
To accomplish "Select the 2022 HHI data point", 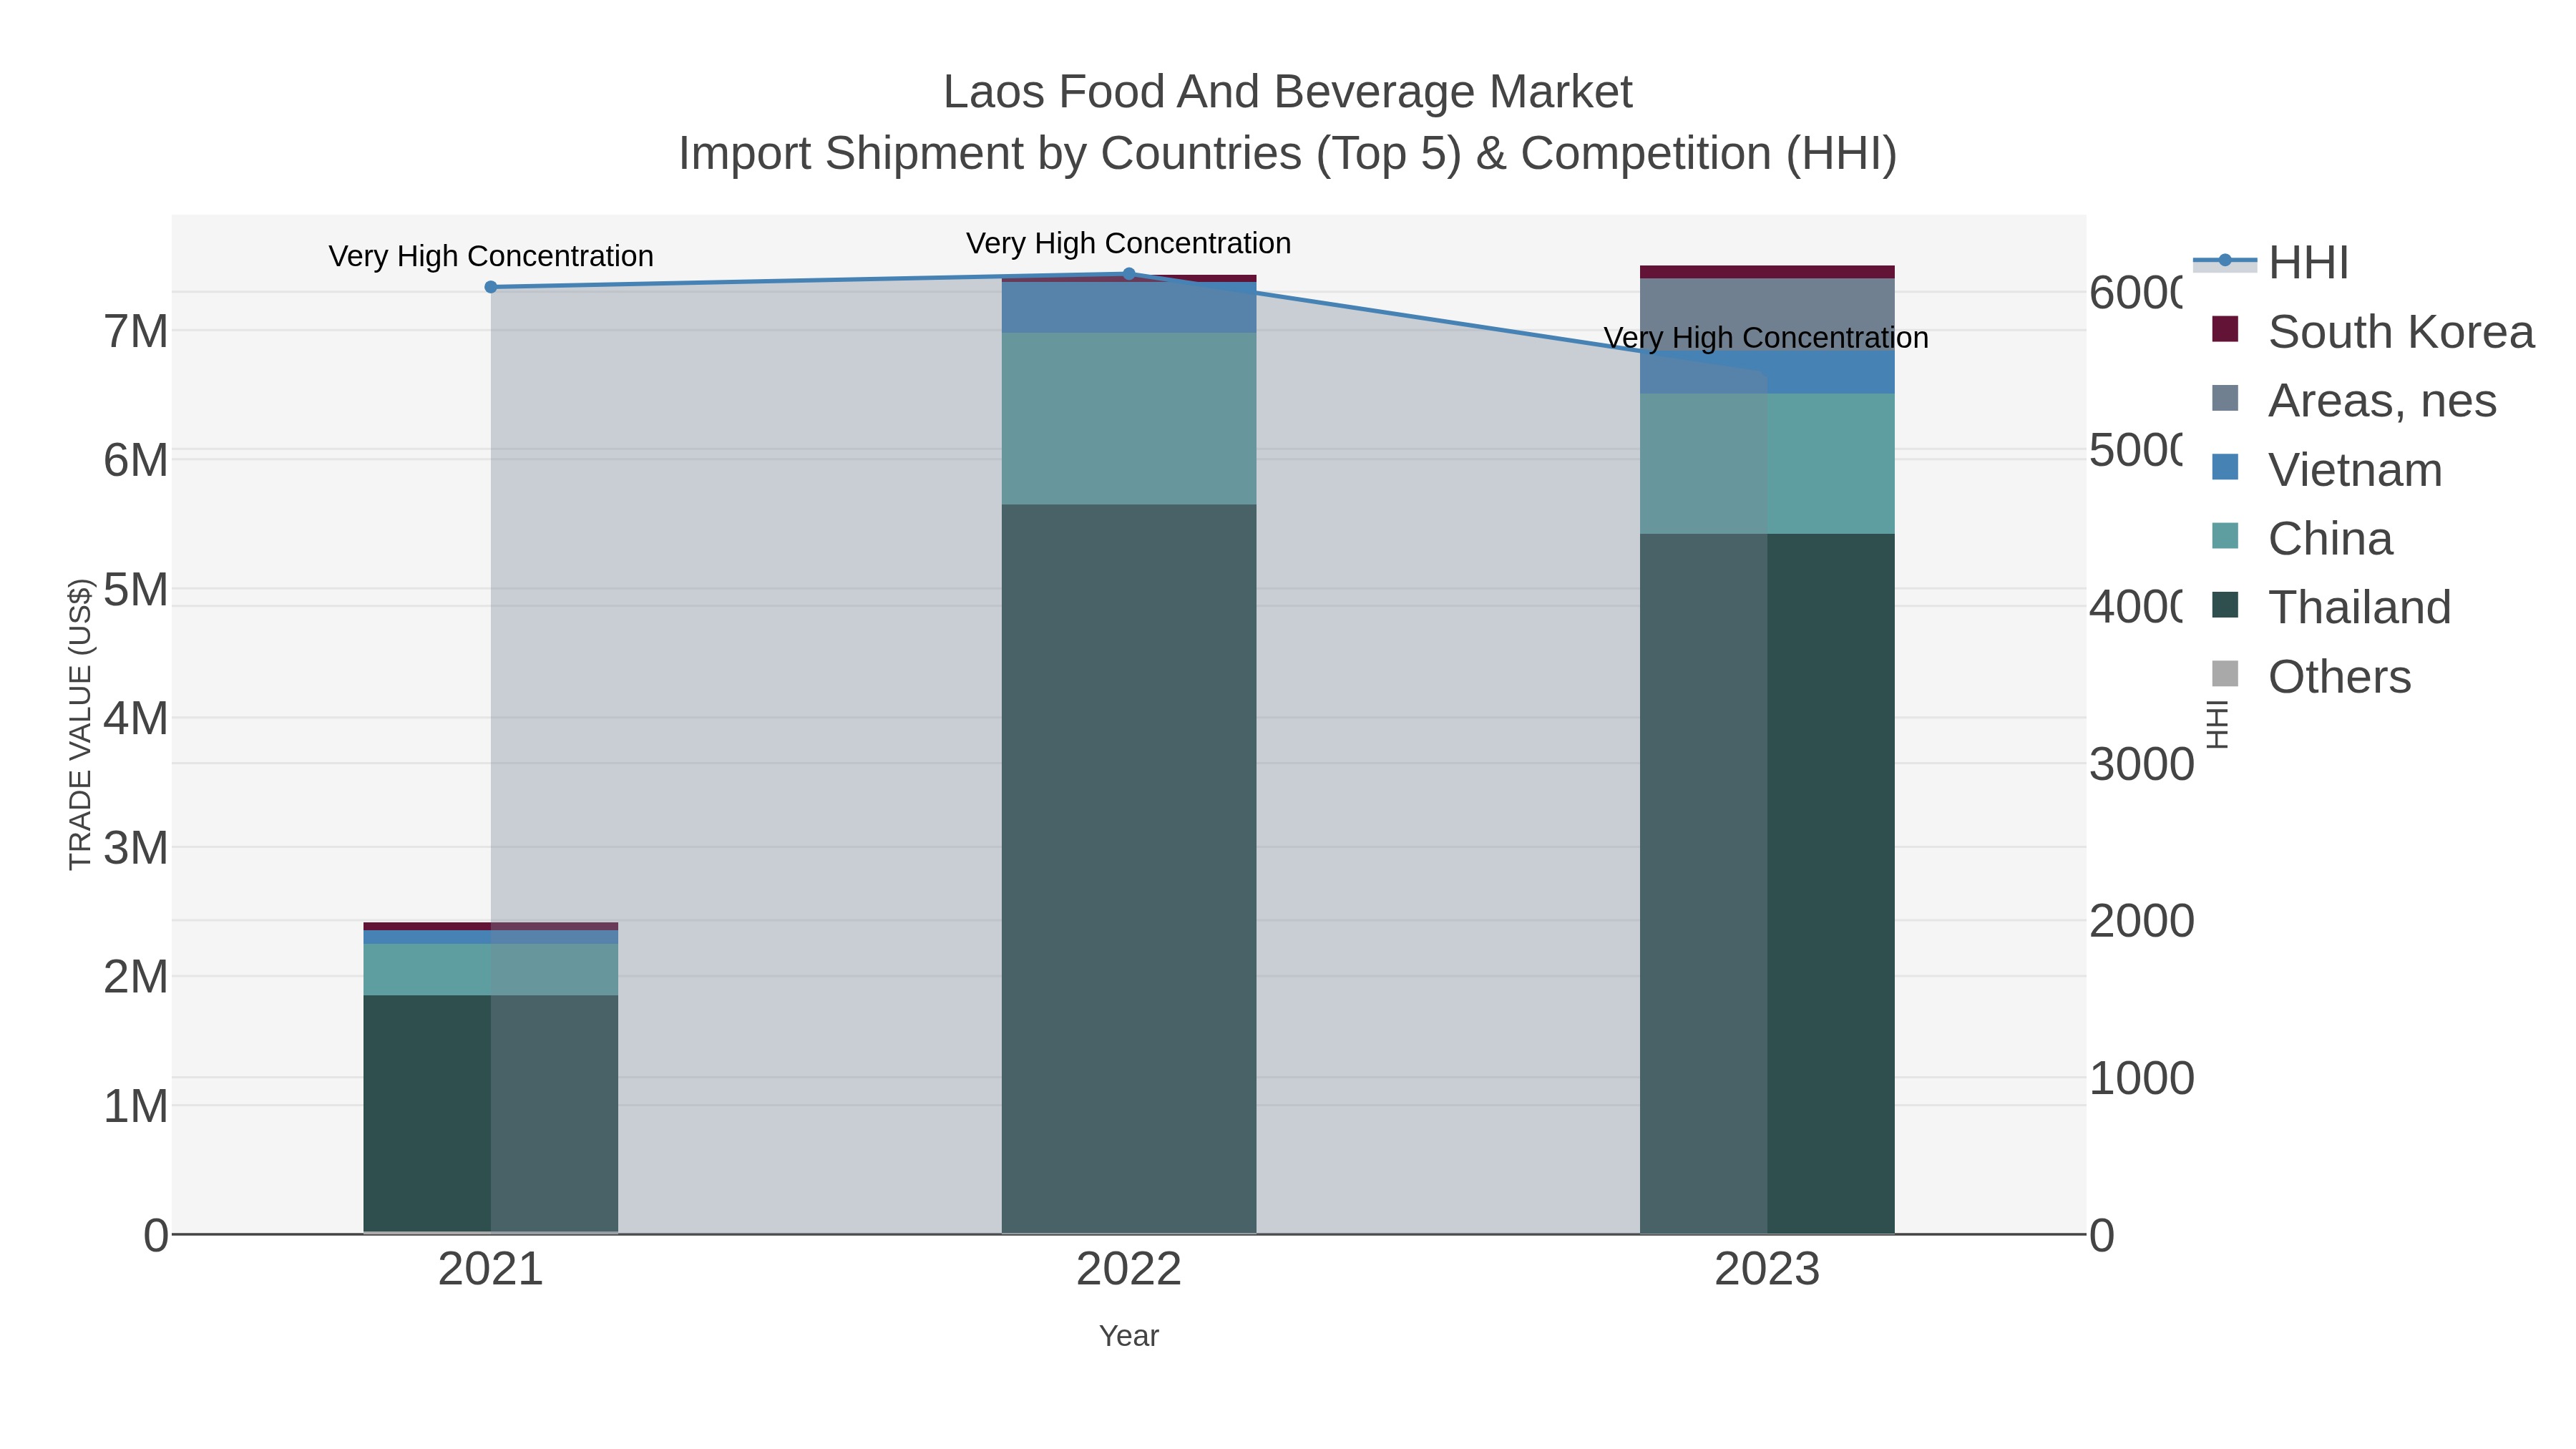I will (1129, 273).
